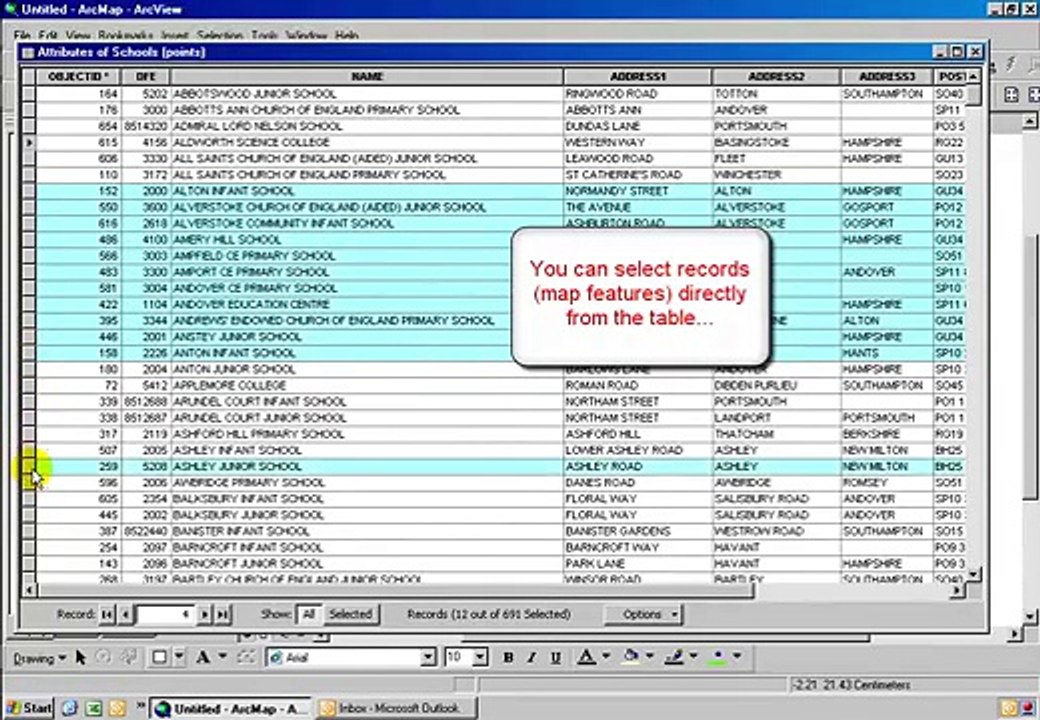Expand the rectangle tool shape dropdown arrow
1040x720 pixels.
[x=179, y=657]
